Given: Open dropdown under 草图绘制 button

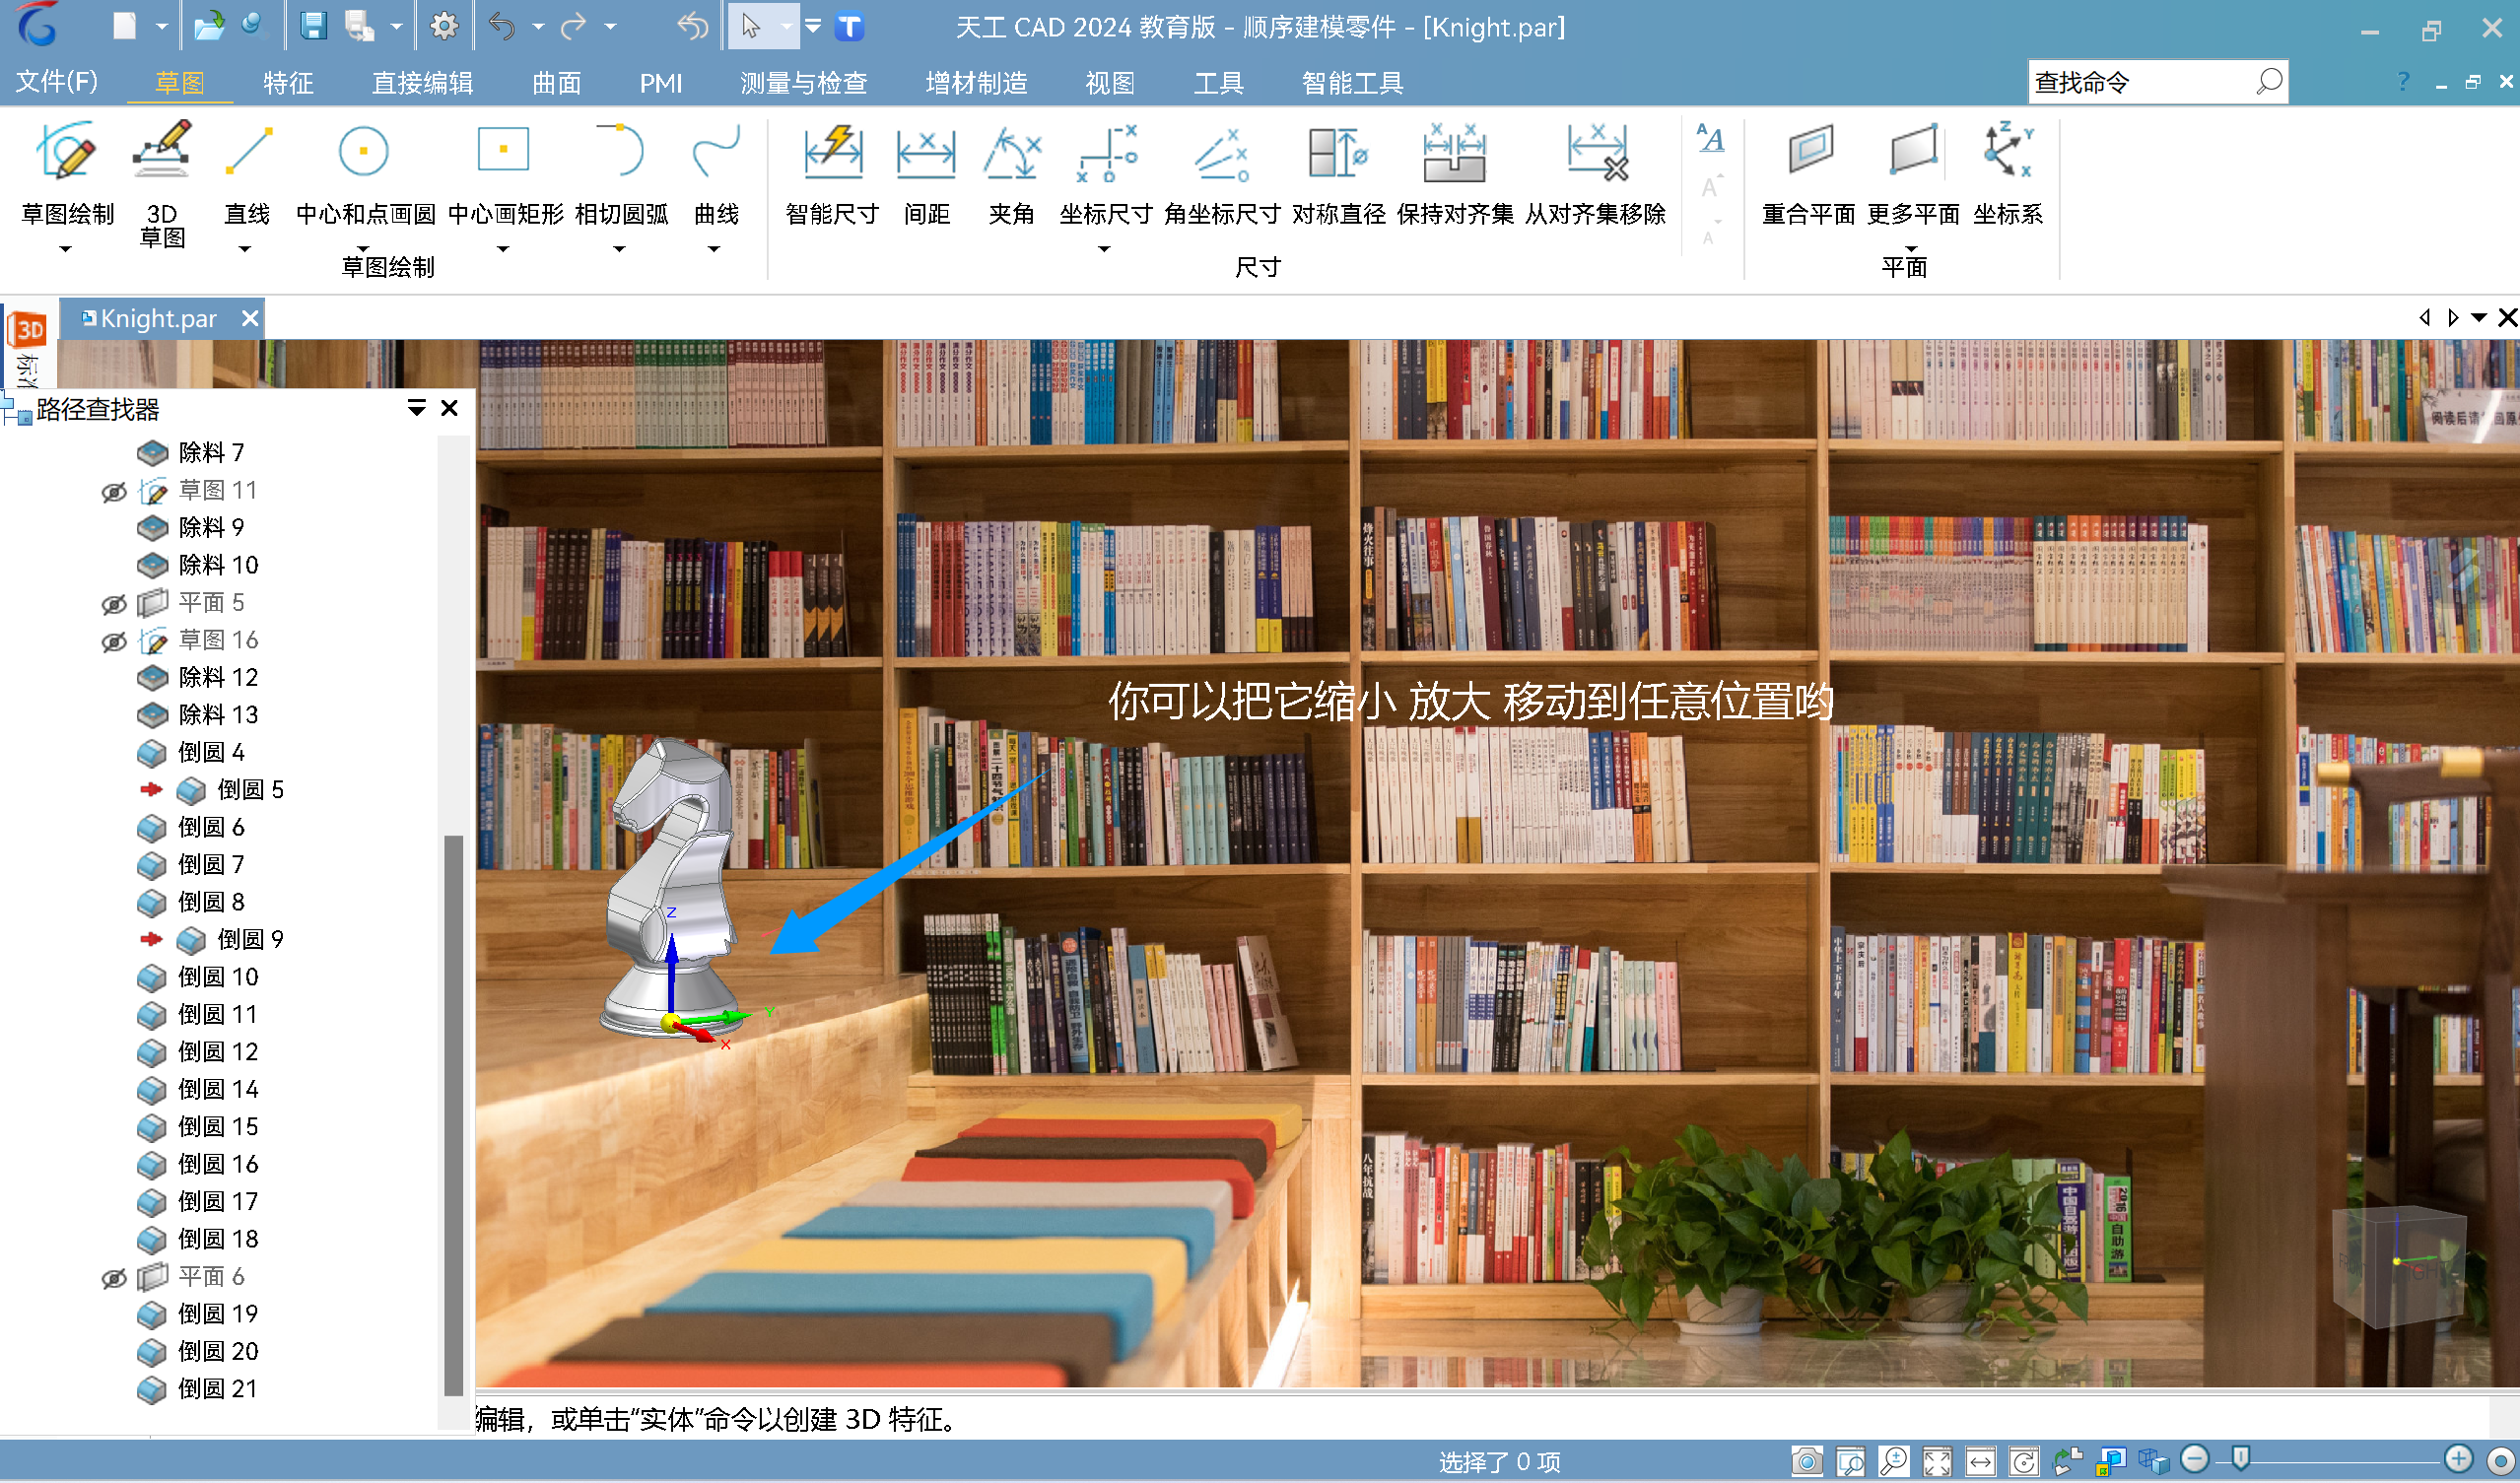Looking at the screenshot, I should click(66, 249).
